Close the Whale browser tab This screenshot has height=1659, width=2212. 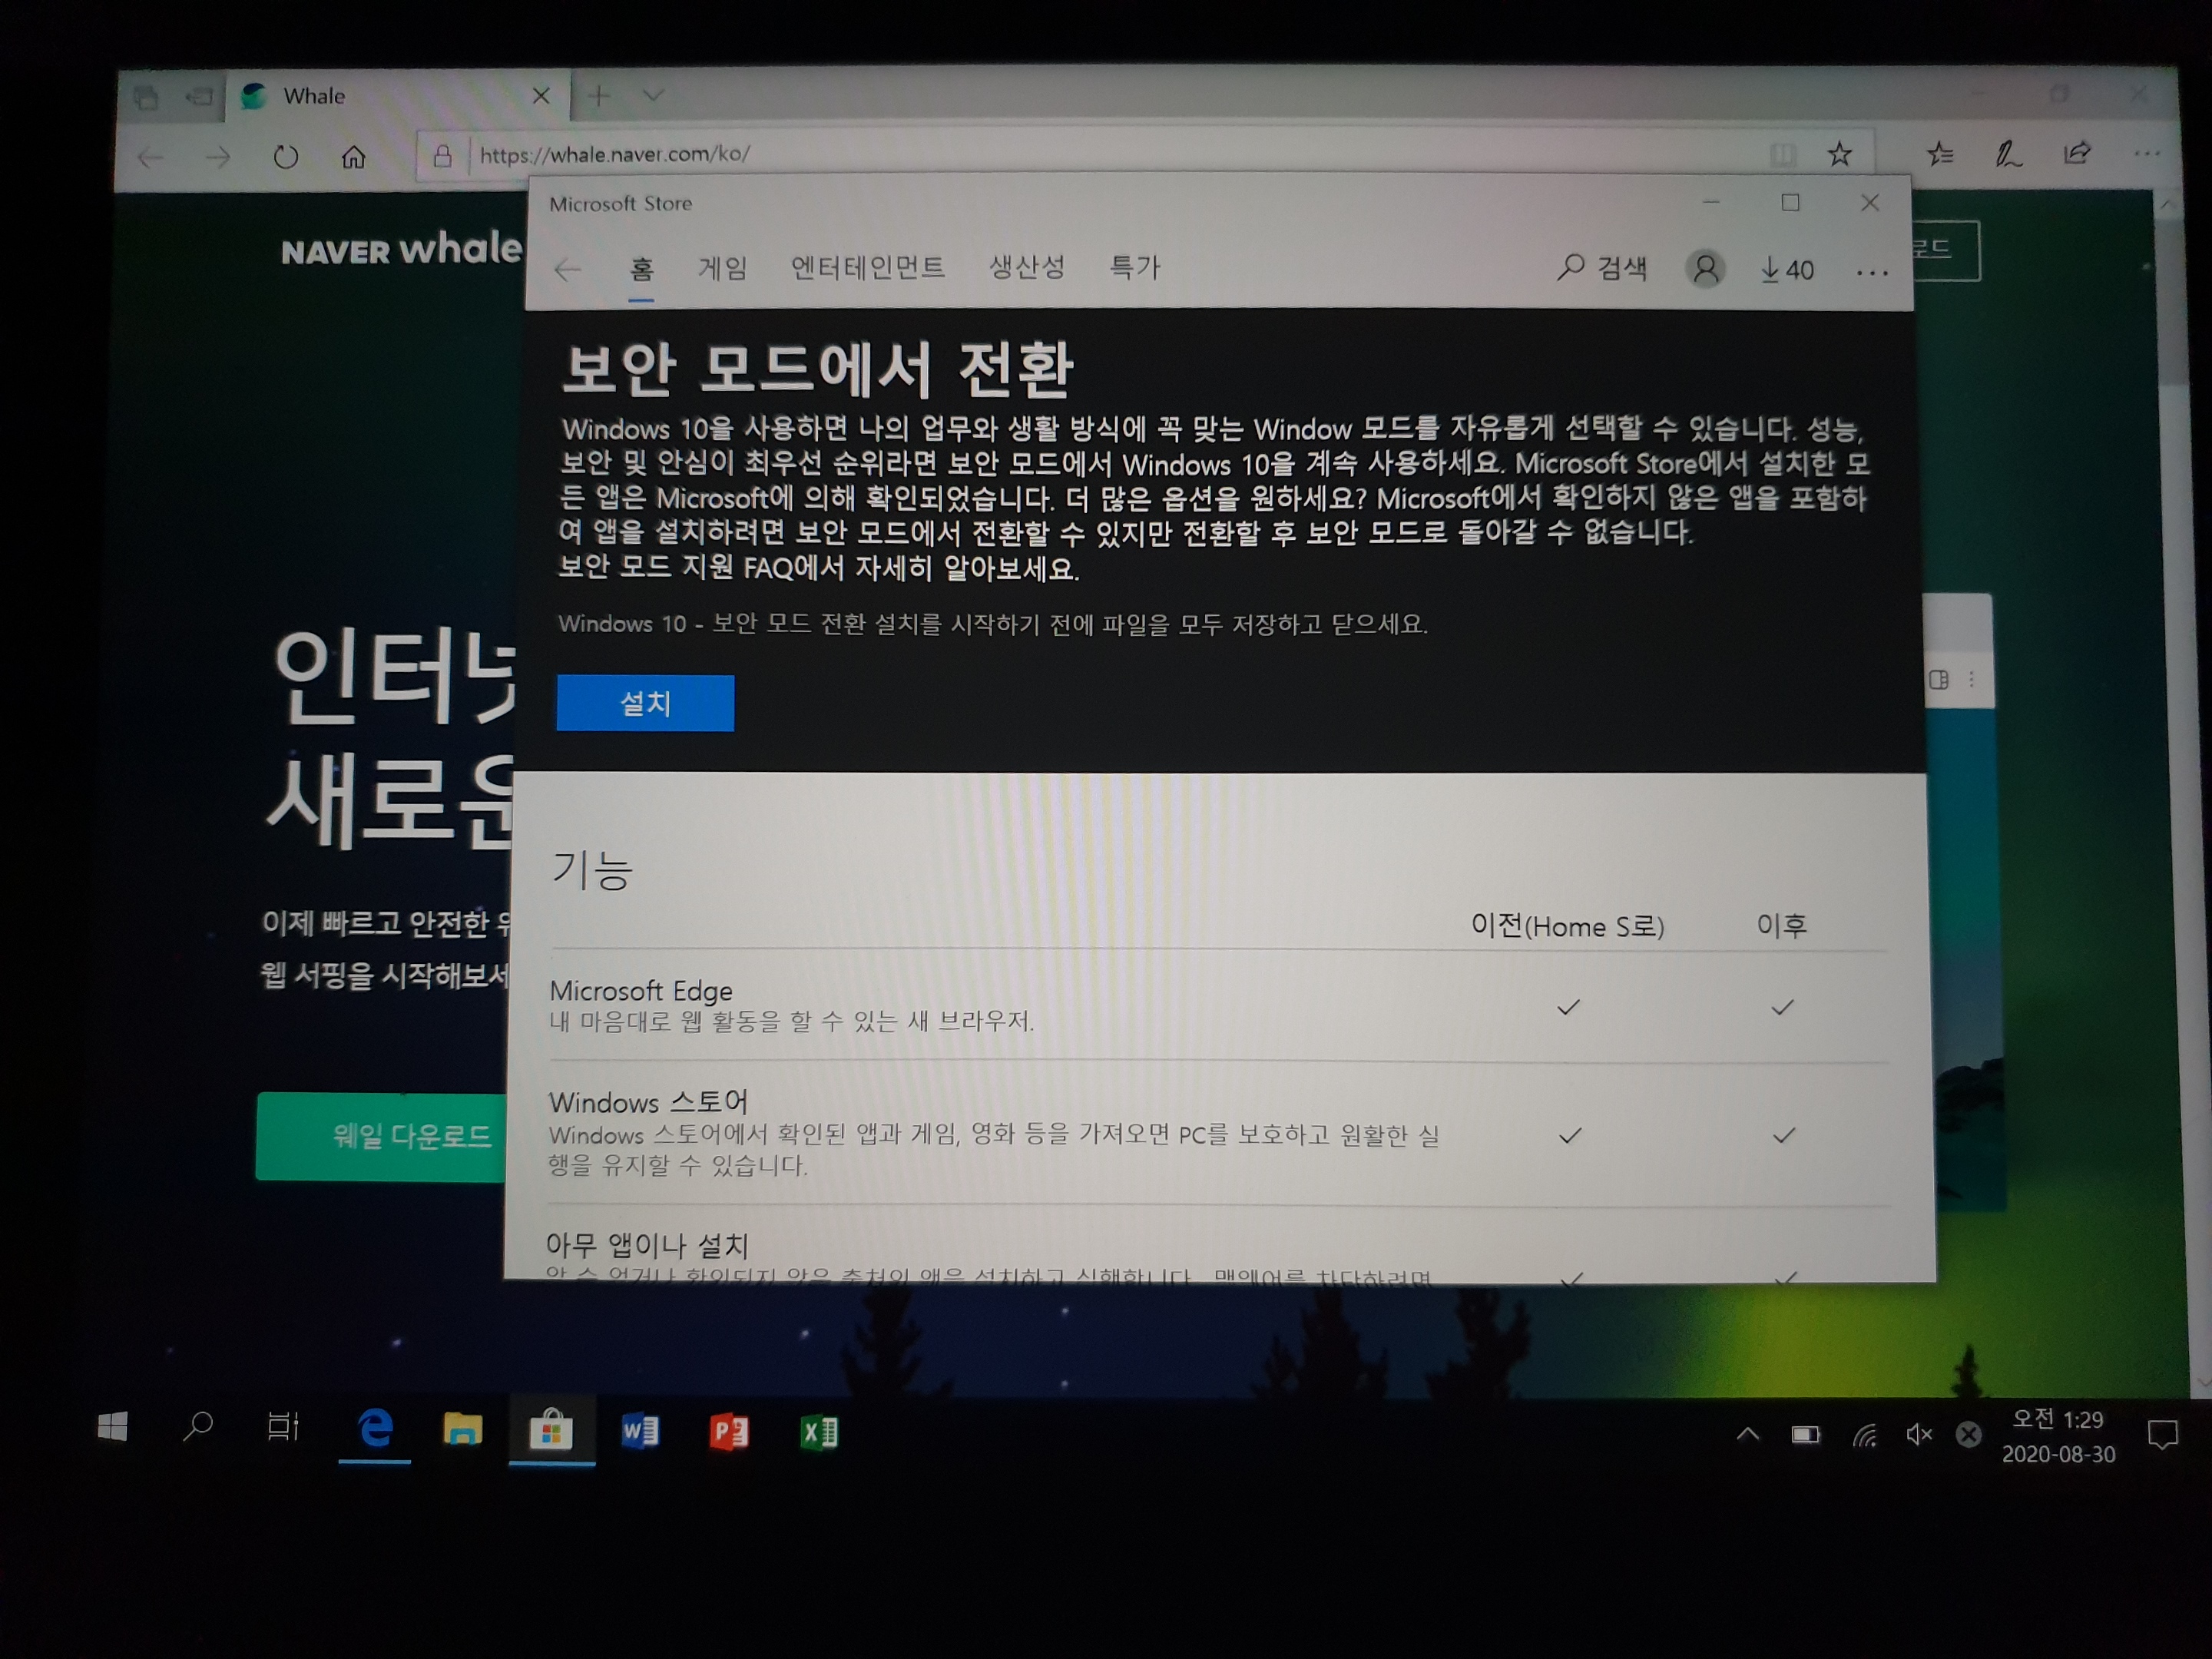tap(541, 96)
